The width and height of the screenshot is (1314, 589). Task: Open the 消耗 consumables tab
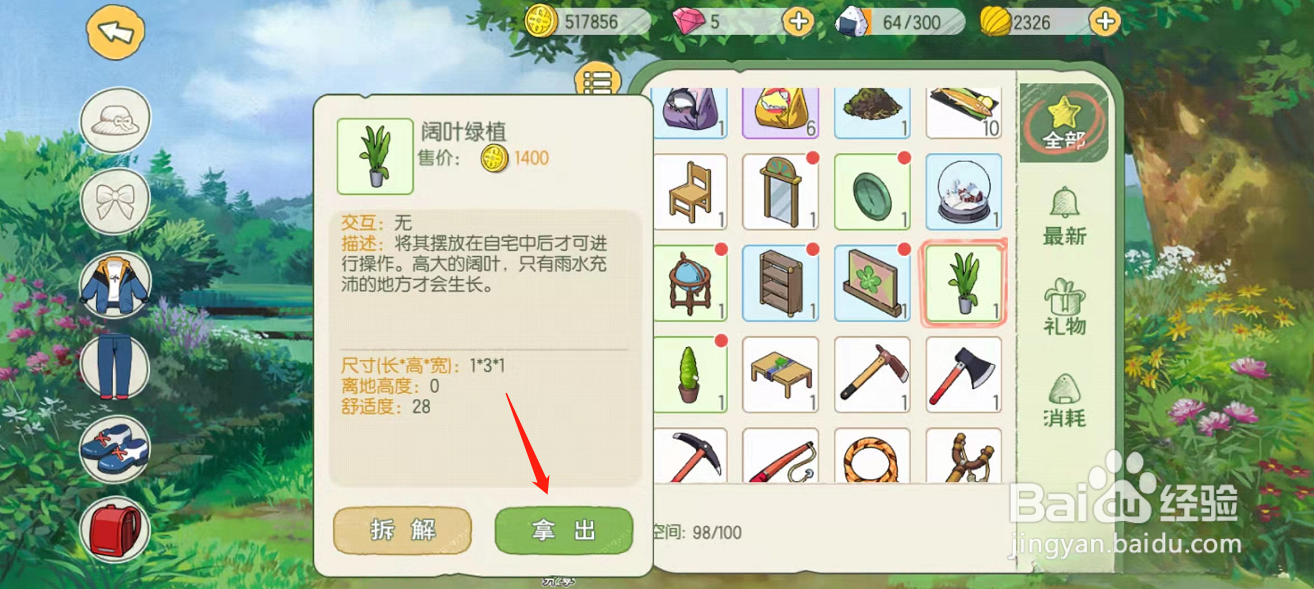1064,399
